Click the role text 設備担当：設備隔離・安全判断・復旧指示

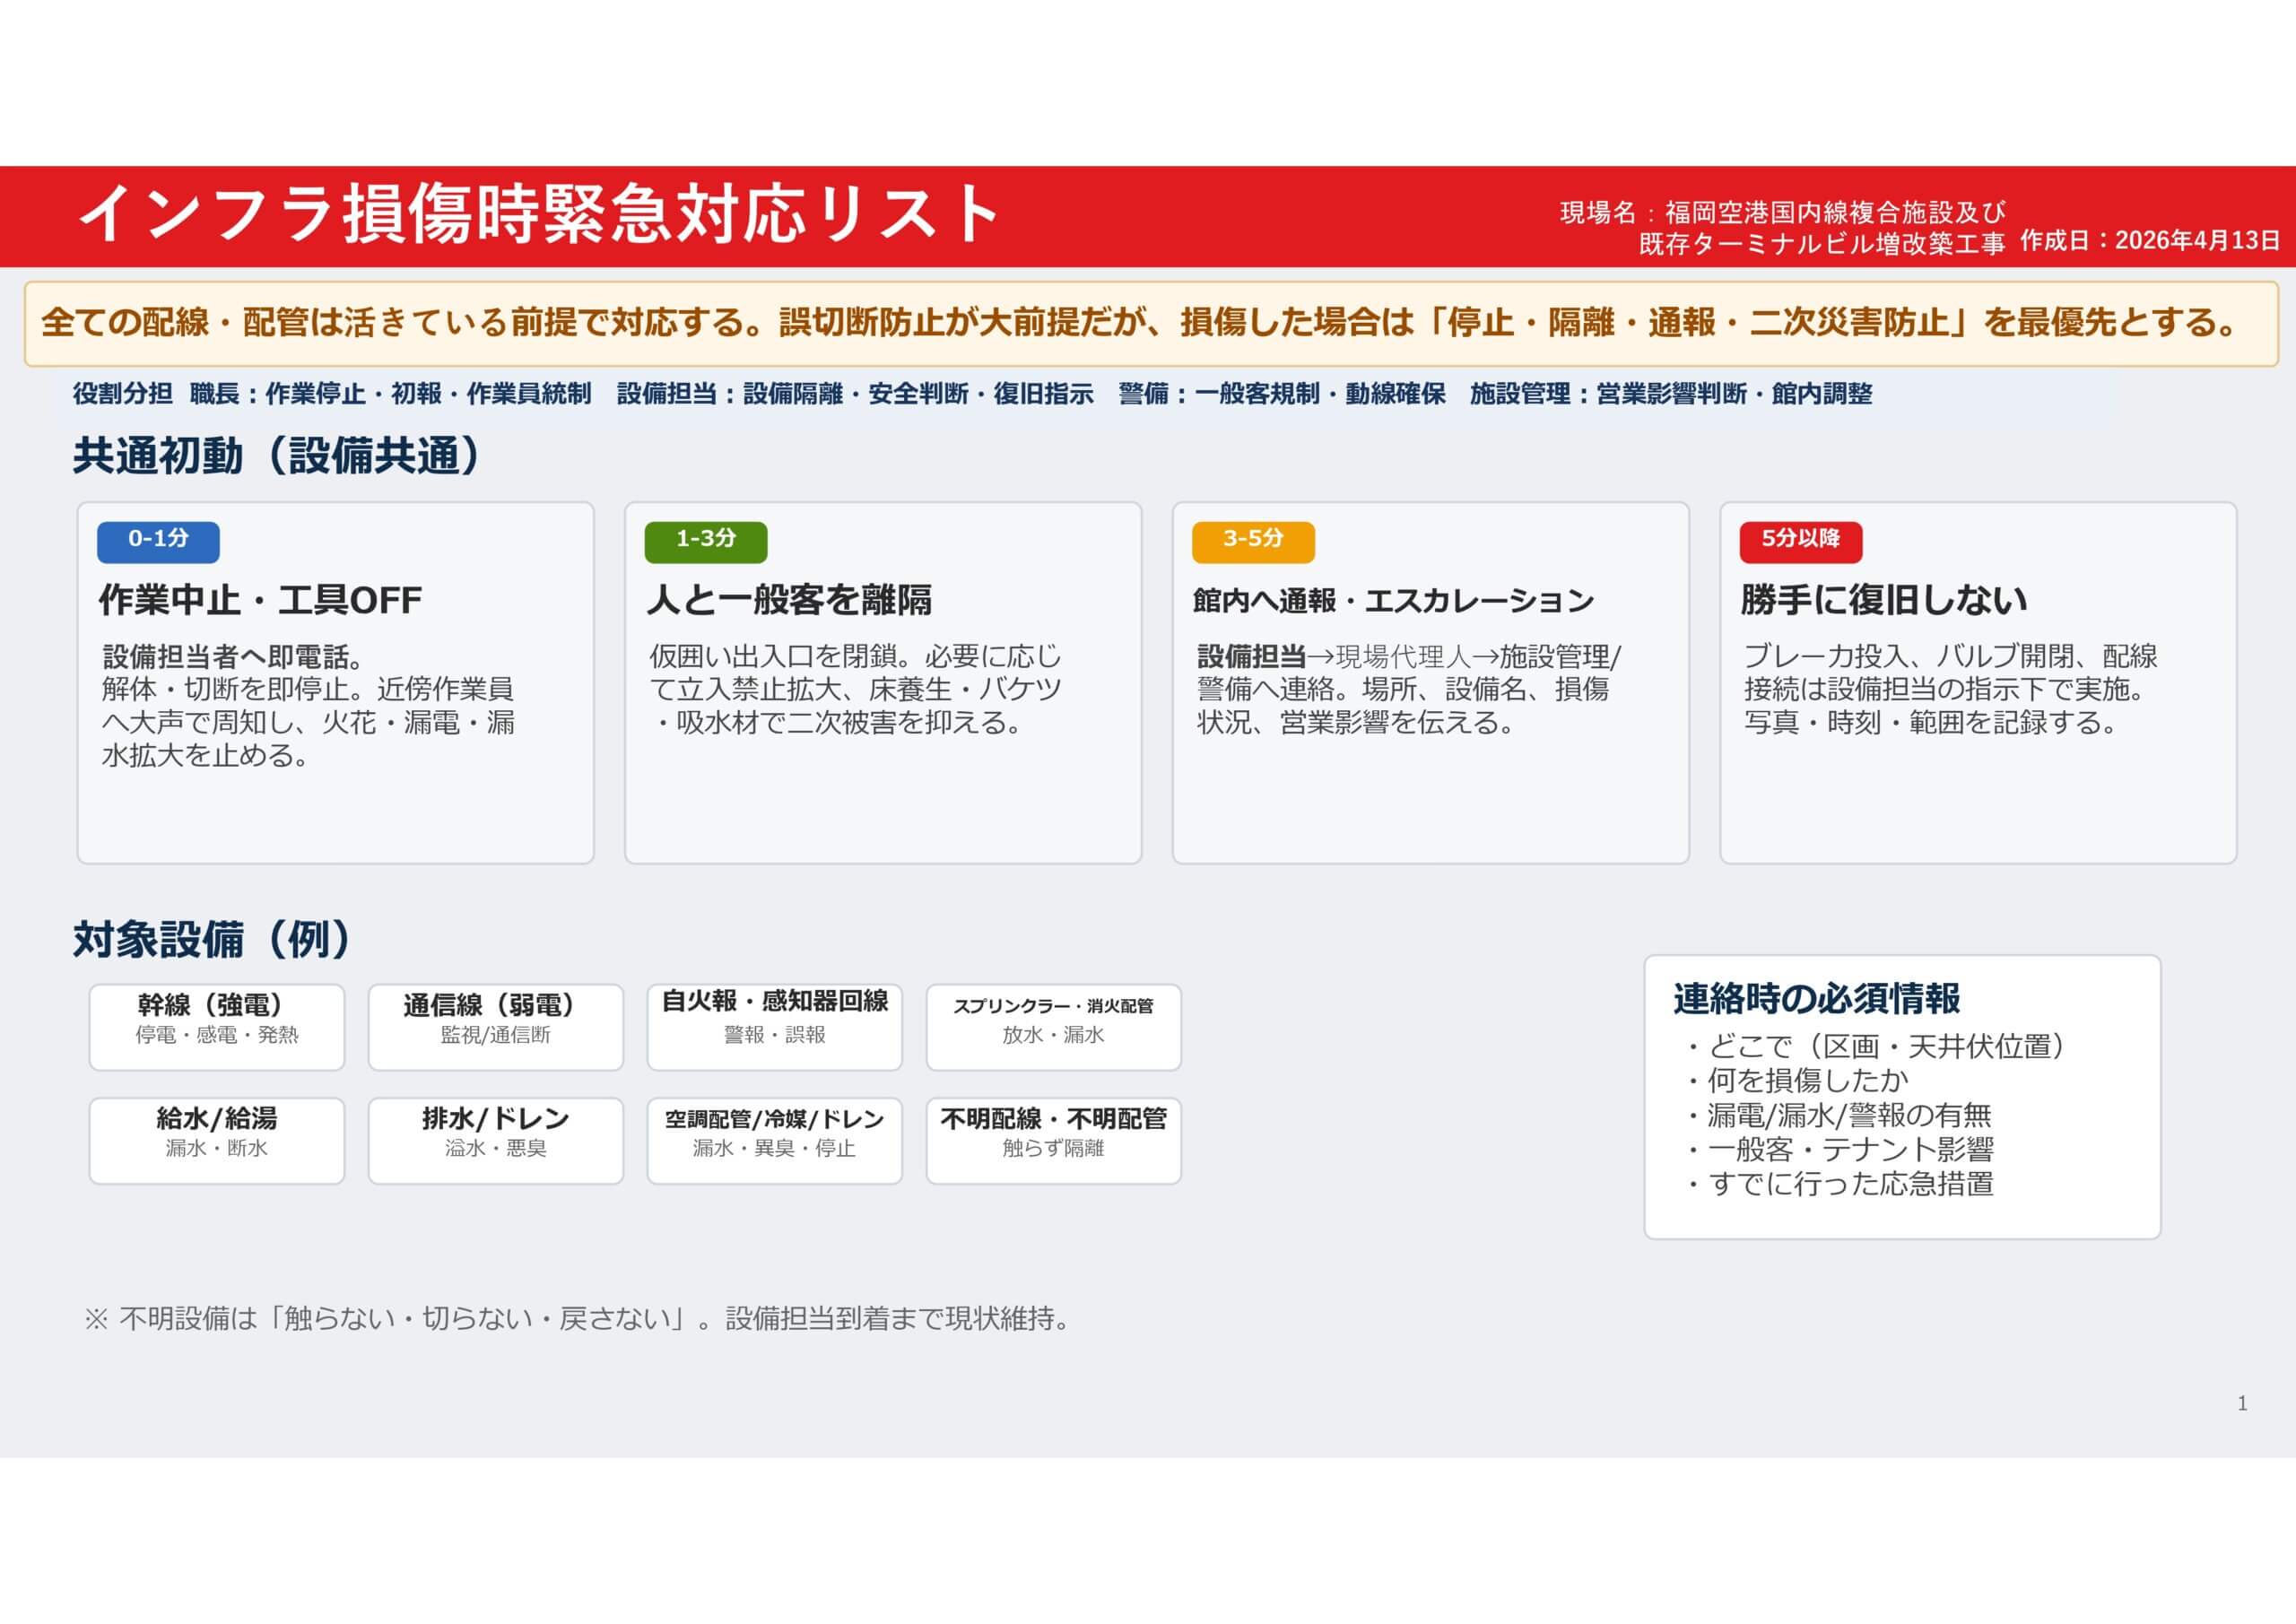click(x=855, y=394)
